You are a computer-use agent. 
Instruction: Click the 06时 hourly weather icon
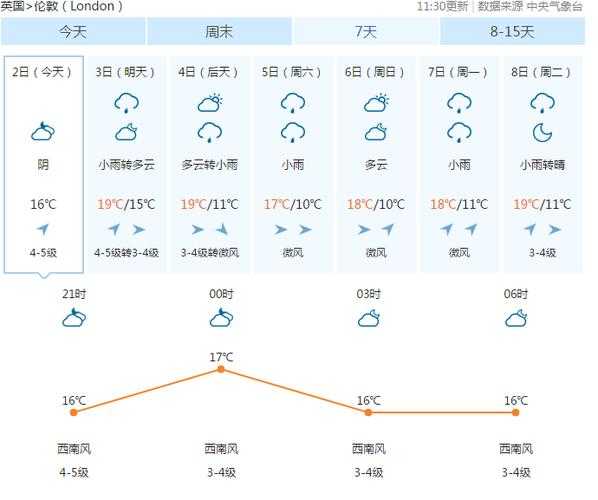coord(516,318)
